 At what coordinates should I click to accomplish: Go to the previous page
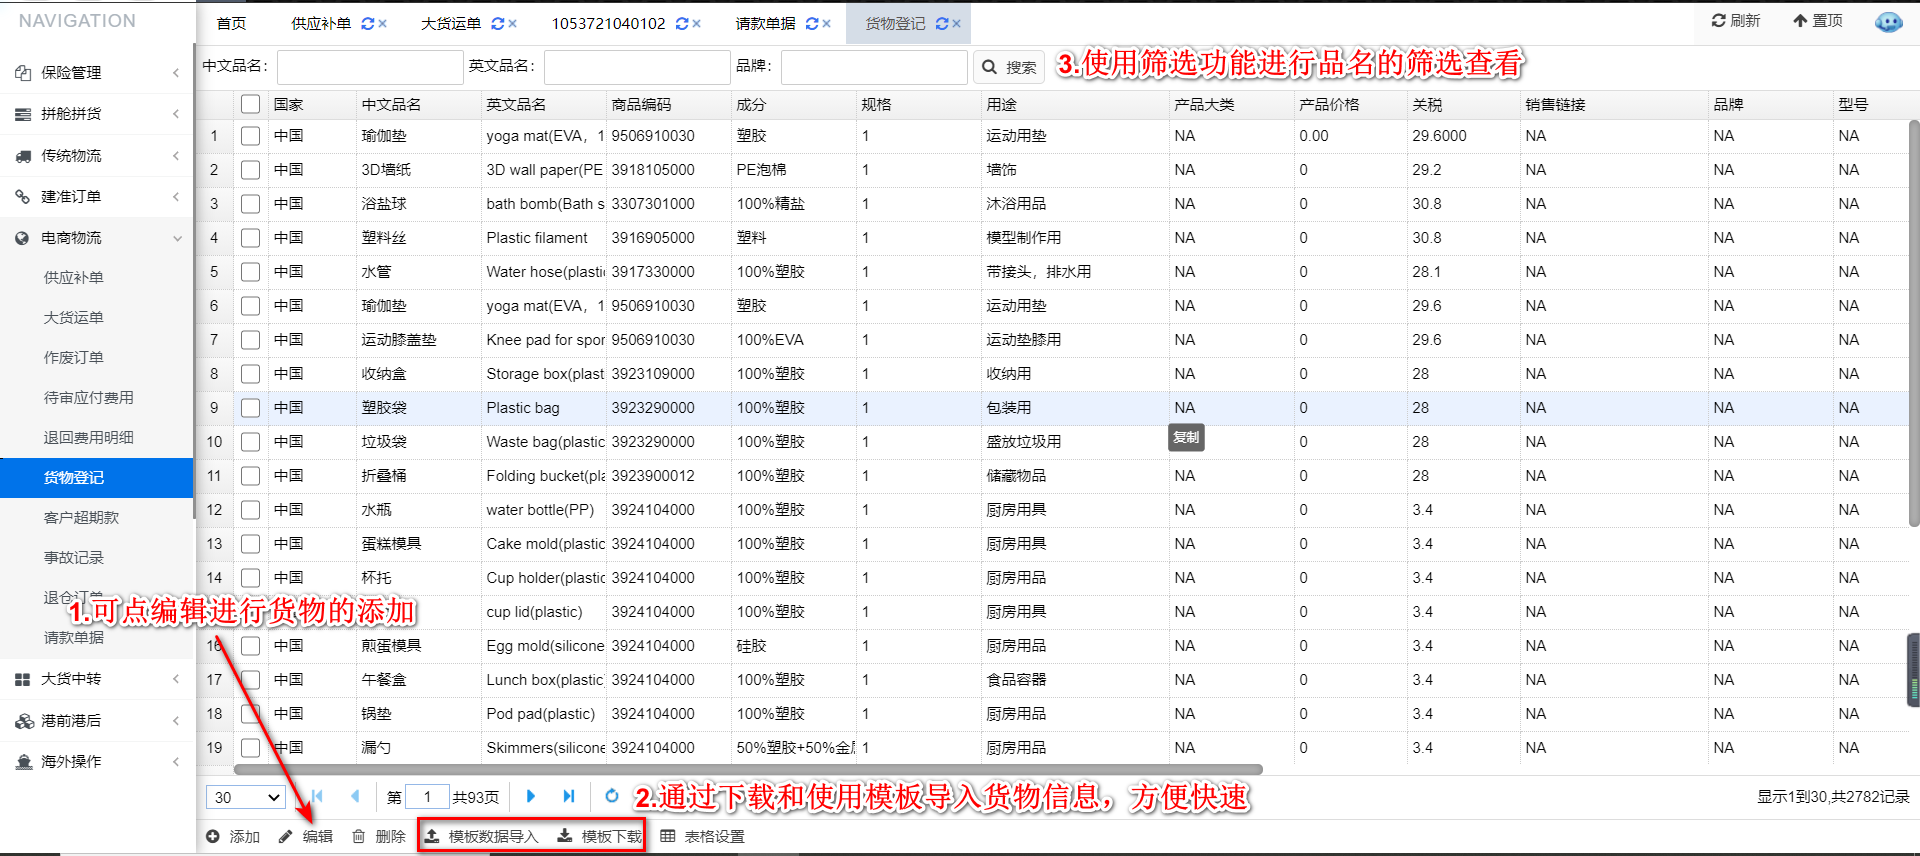(x=355, y=796)
